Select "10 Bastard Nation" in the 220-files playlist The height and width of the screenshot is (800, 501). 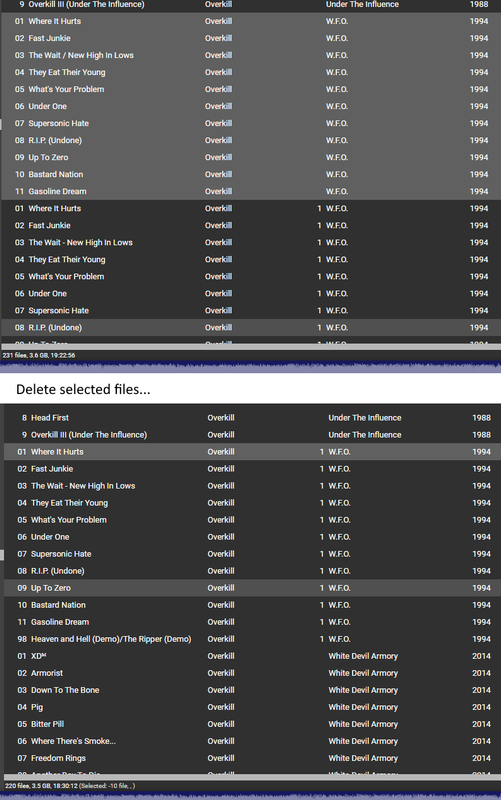pos(253,605)
